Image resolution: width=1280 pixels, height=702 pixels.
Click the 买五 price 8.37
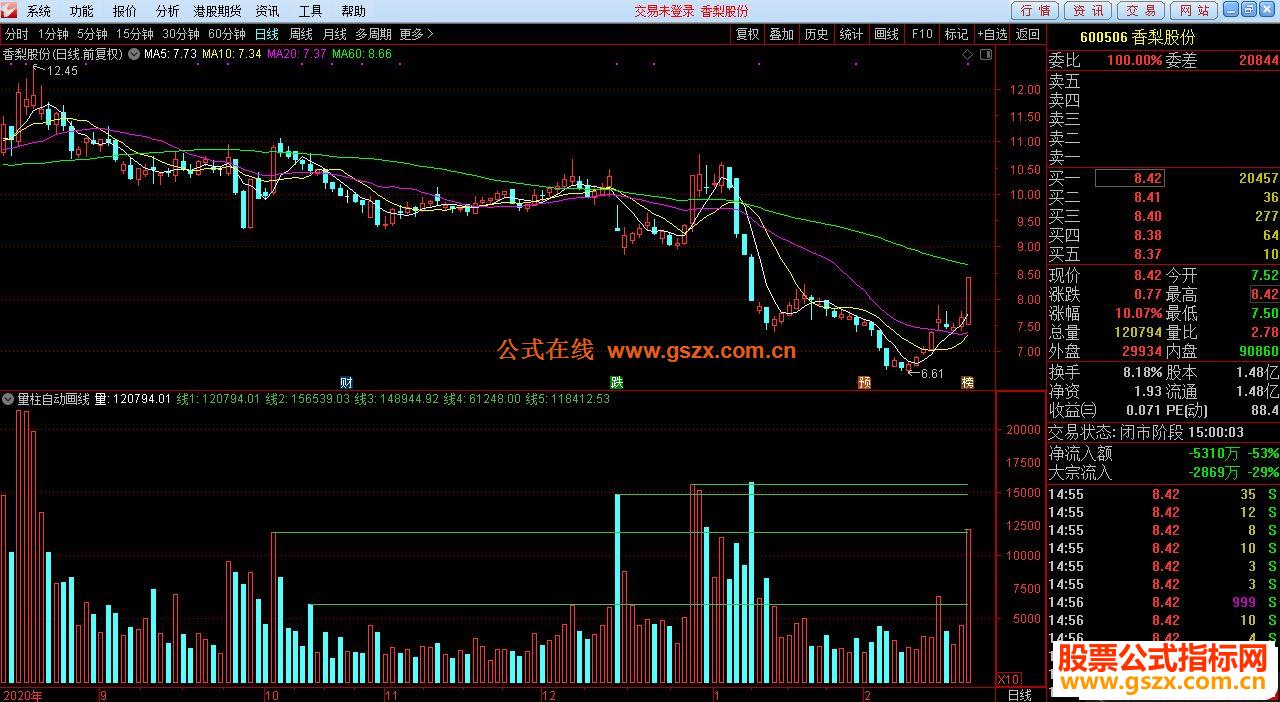[1148, 254]
